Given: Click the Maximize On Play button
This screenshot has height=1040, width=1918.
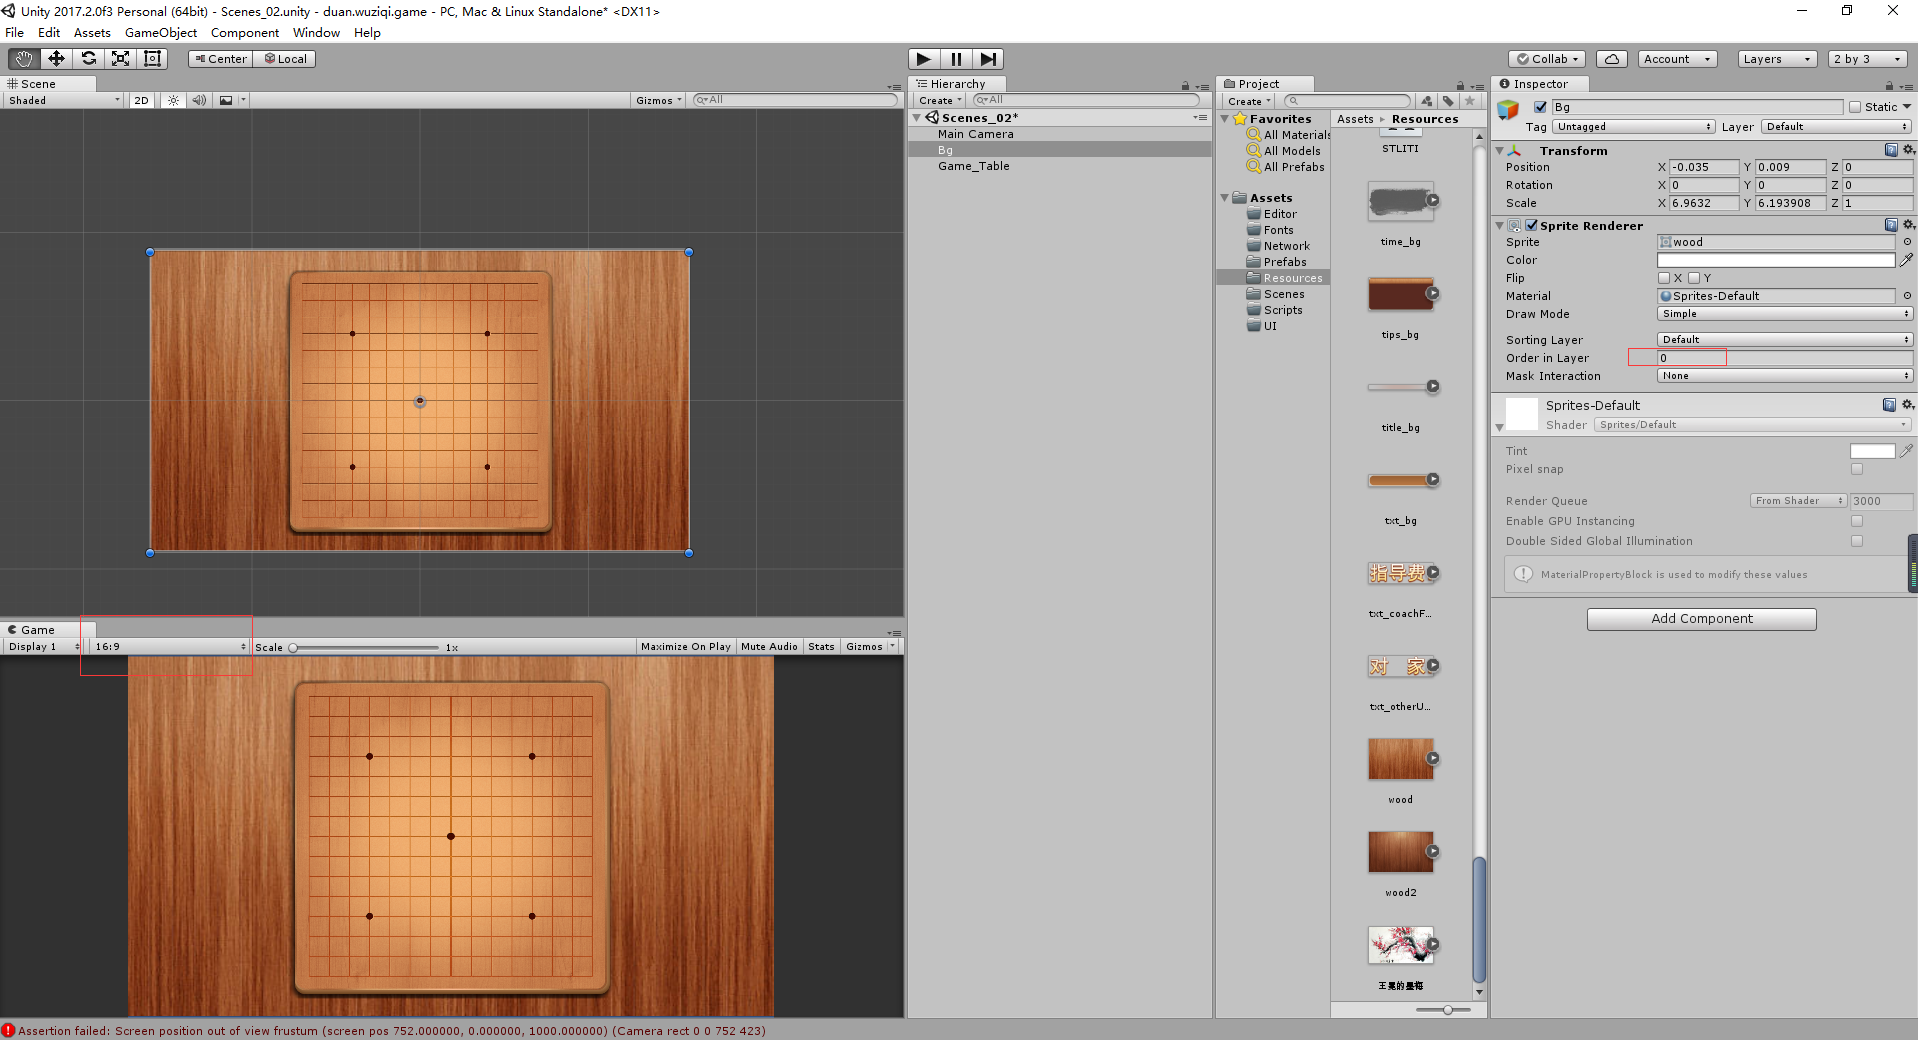Looking at the screenshot, I should [x=685, y=646].
